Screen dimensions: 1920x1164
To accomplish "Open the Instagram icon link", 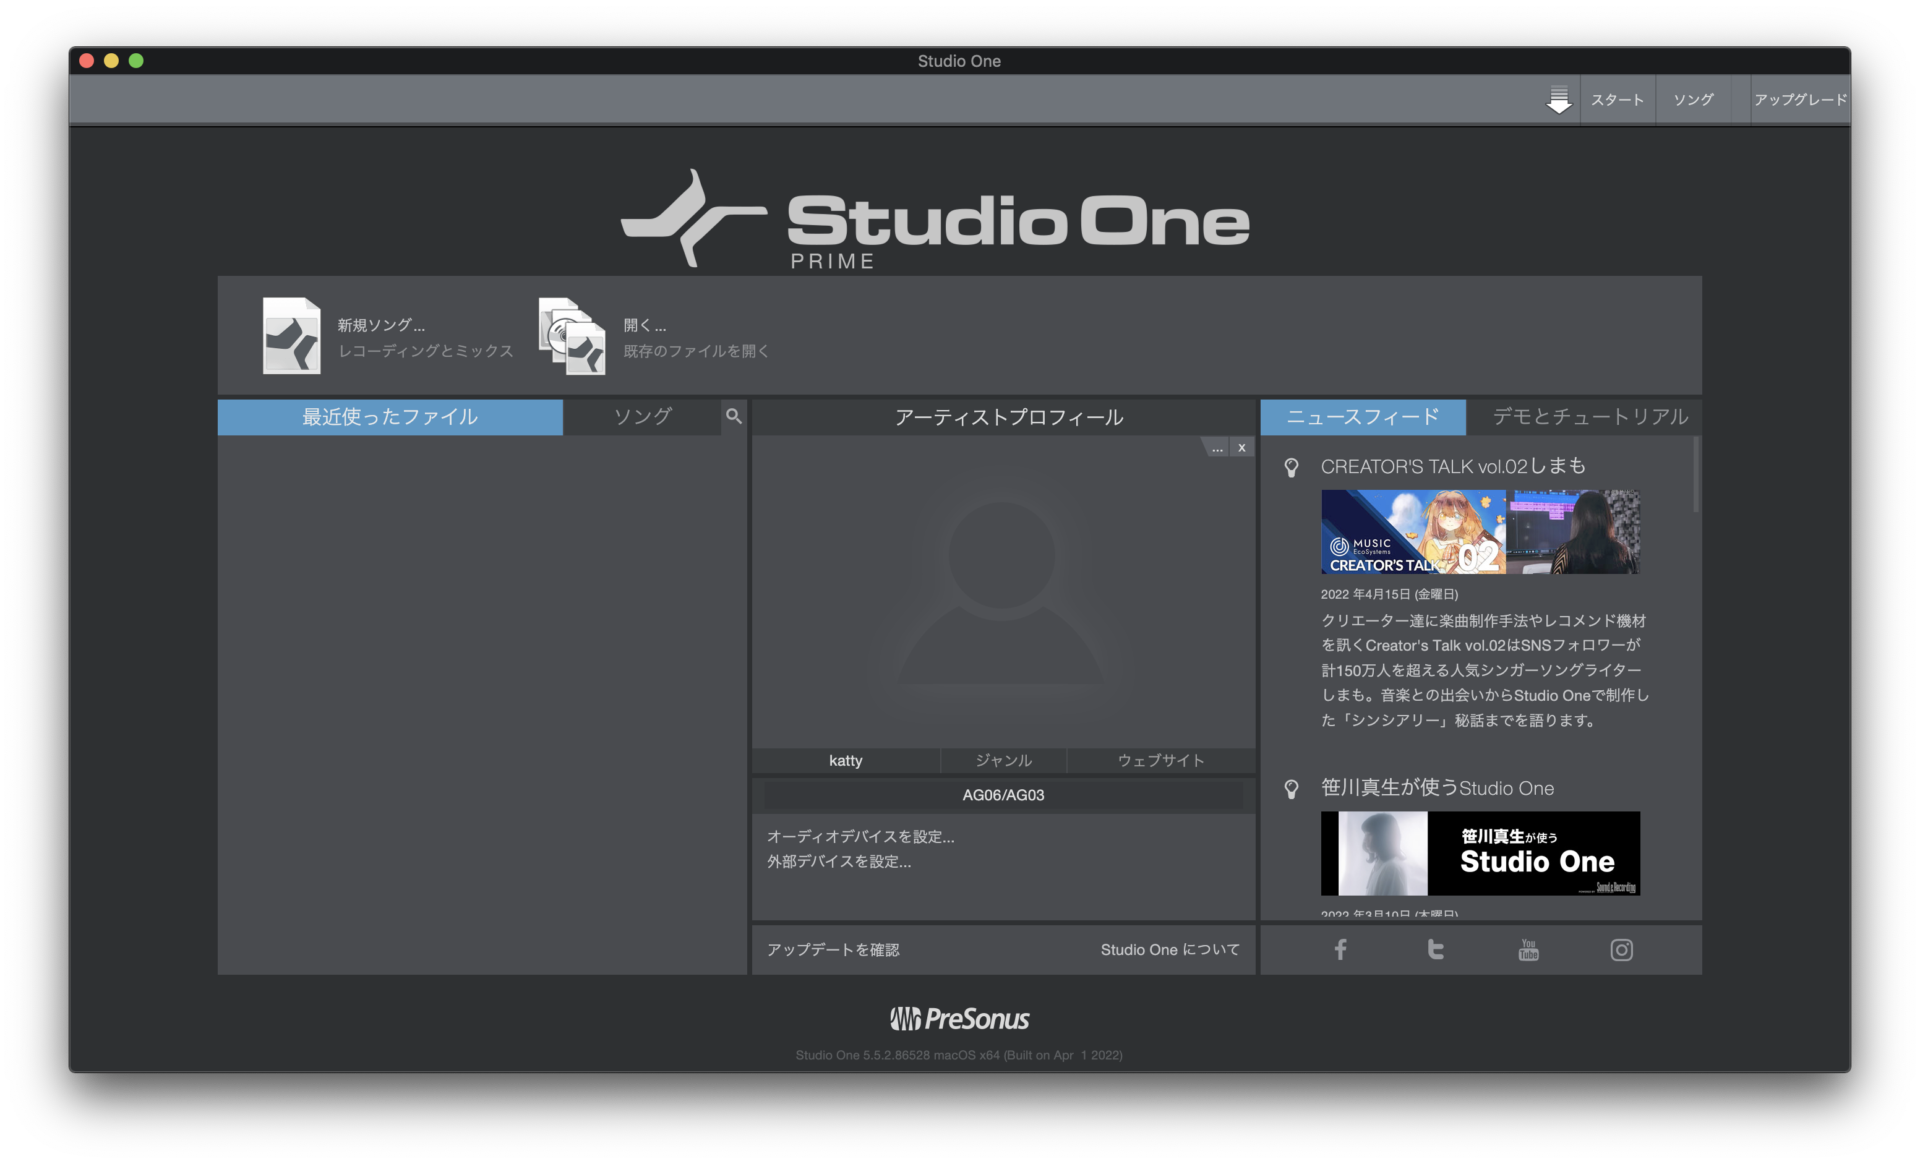I will click(1621, 949).
